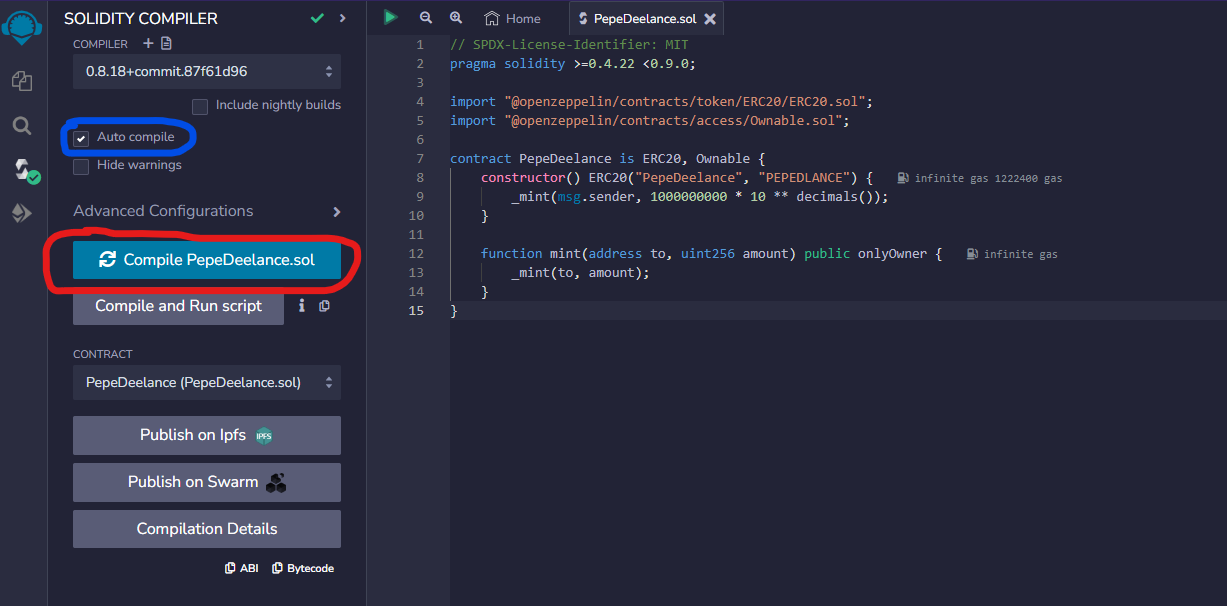Copy the Bytecode to clipboard

pyautogui.click(x=303, y=568)
